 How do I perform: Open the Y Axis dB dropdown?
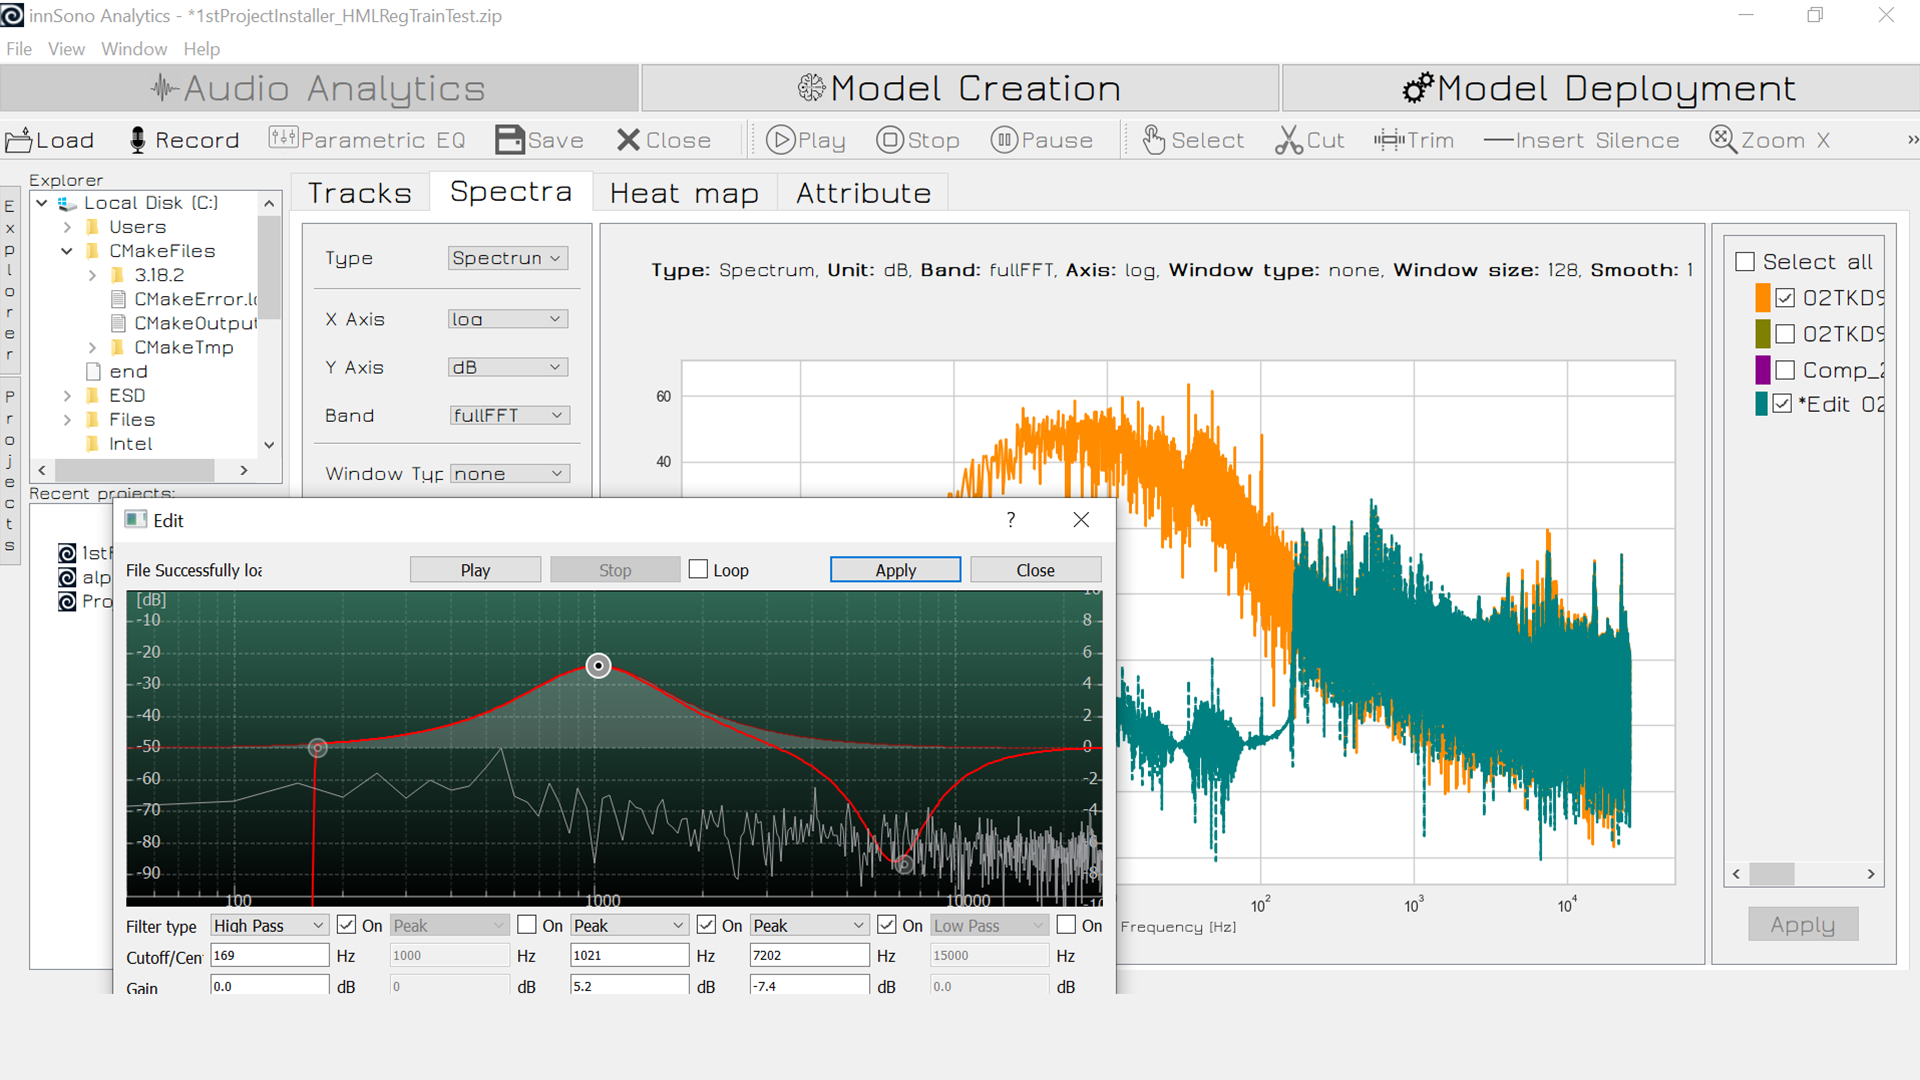[x=508, y=367]
